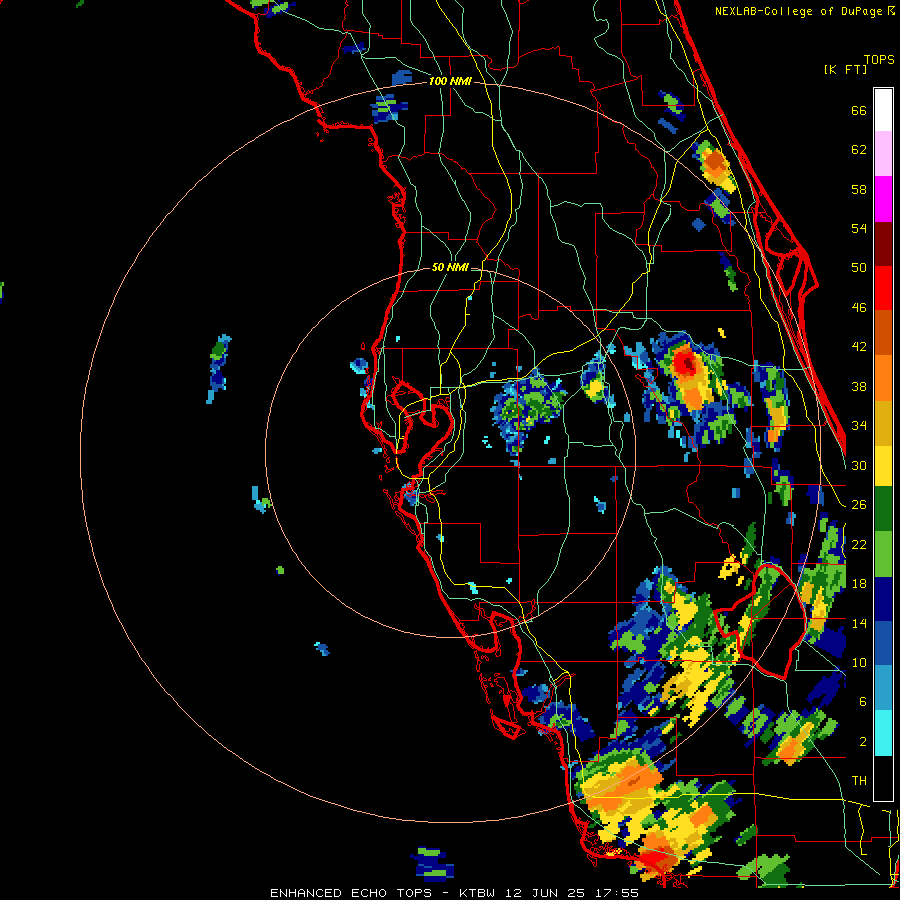Pick the cyan legend swatch above TH
900x900 pixels.
pos(883,733)
